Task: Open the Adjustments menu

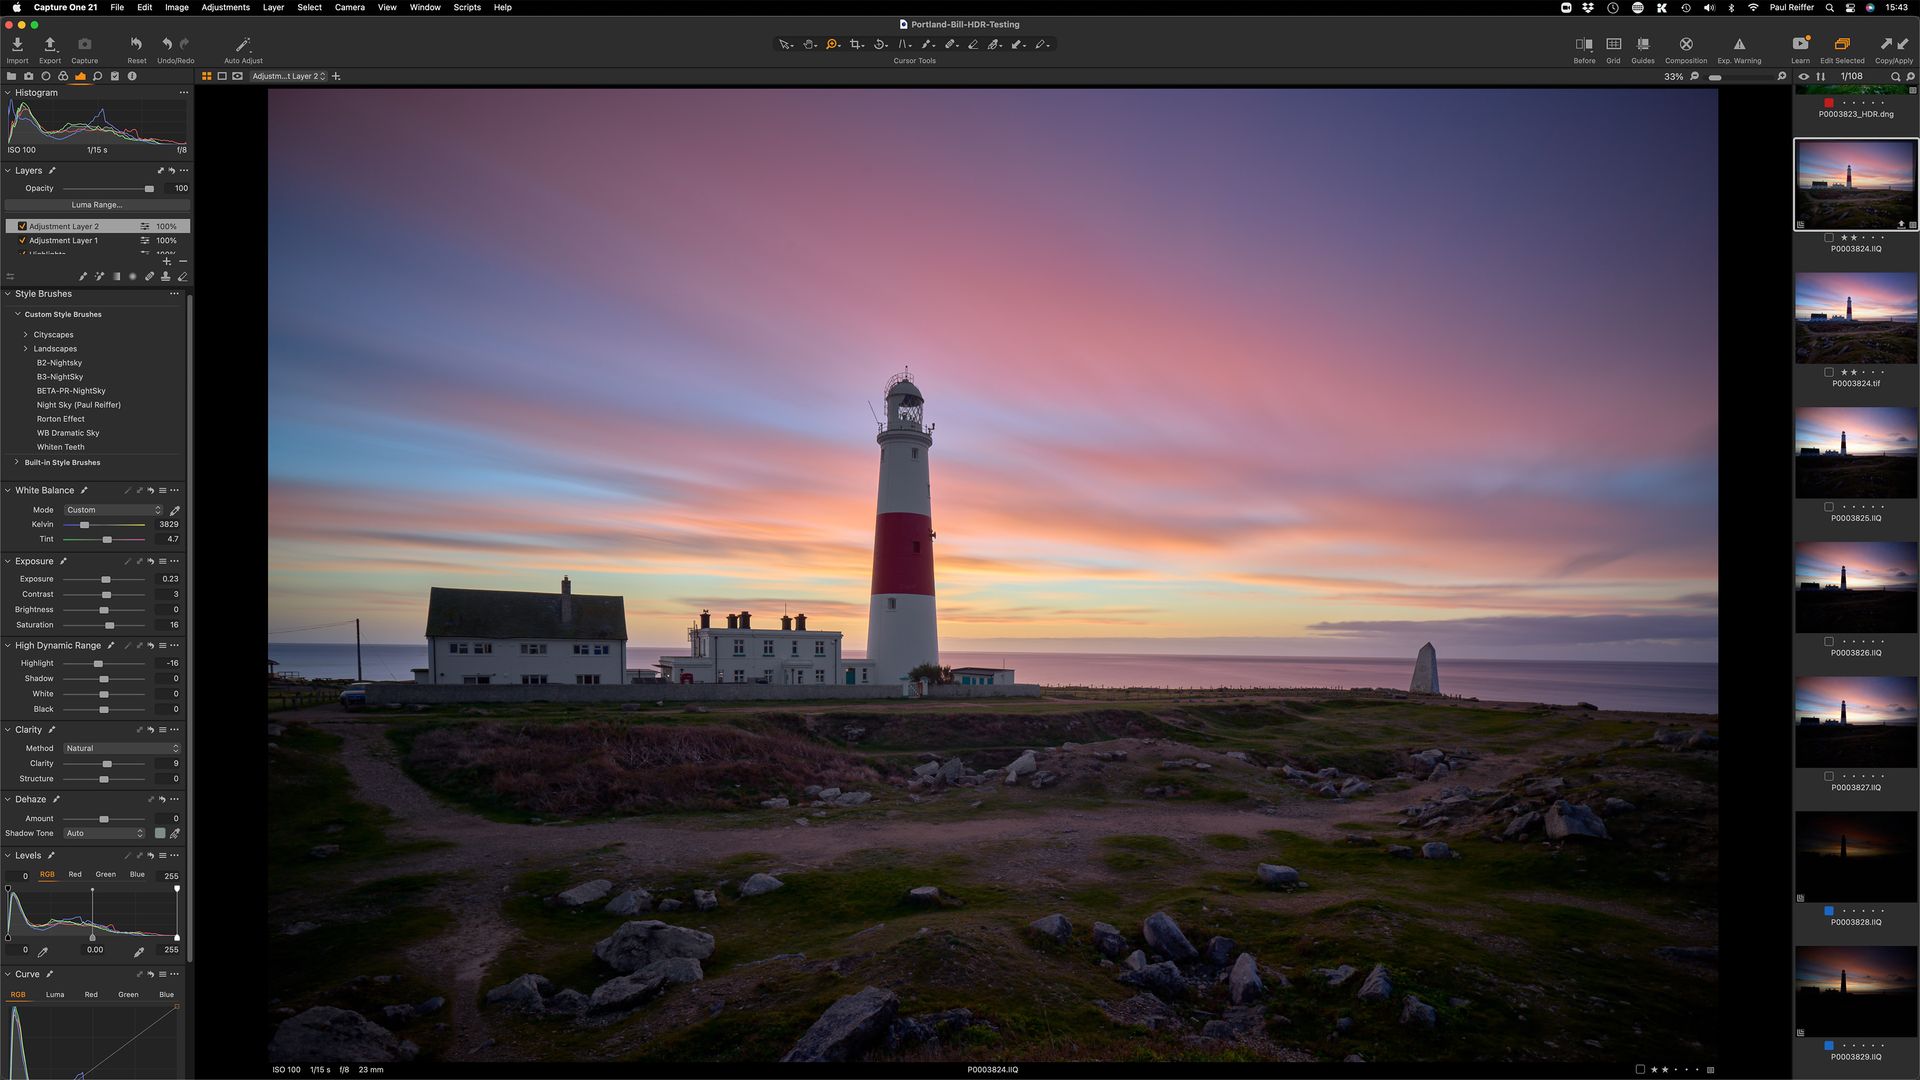Action: 225,7
